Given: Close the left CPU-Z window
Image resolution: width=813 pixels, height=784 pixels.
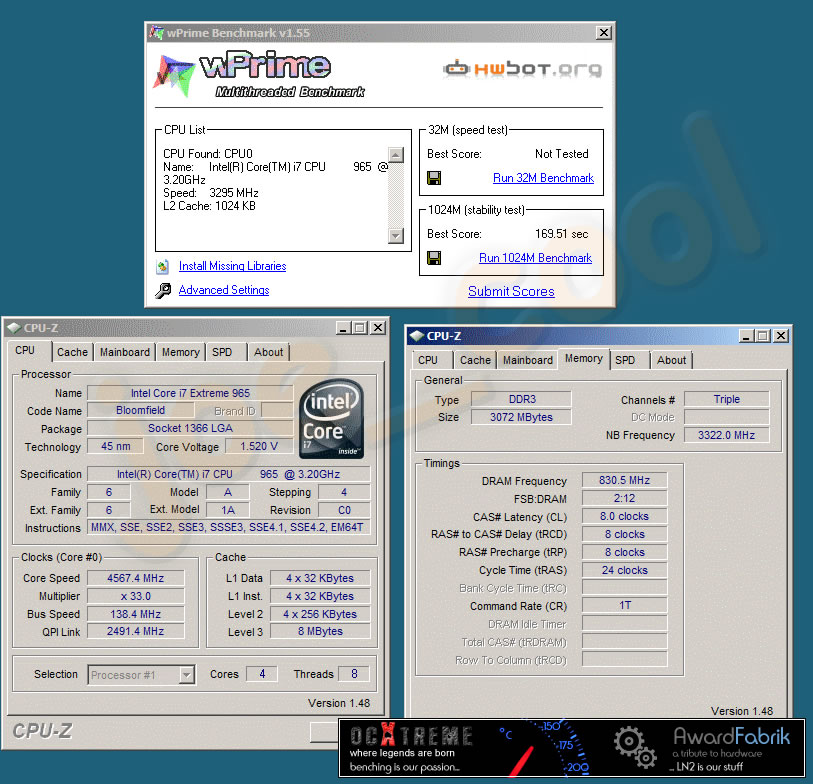Looking at the screenshot, I should point(379,328).
